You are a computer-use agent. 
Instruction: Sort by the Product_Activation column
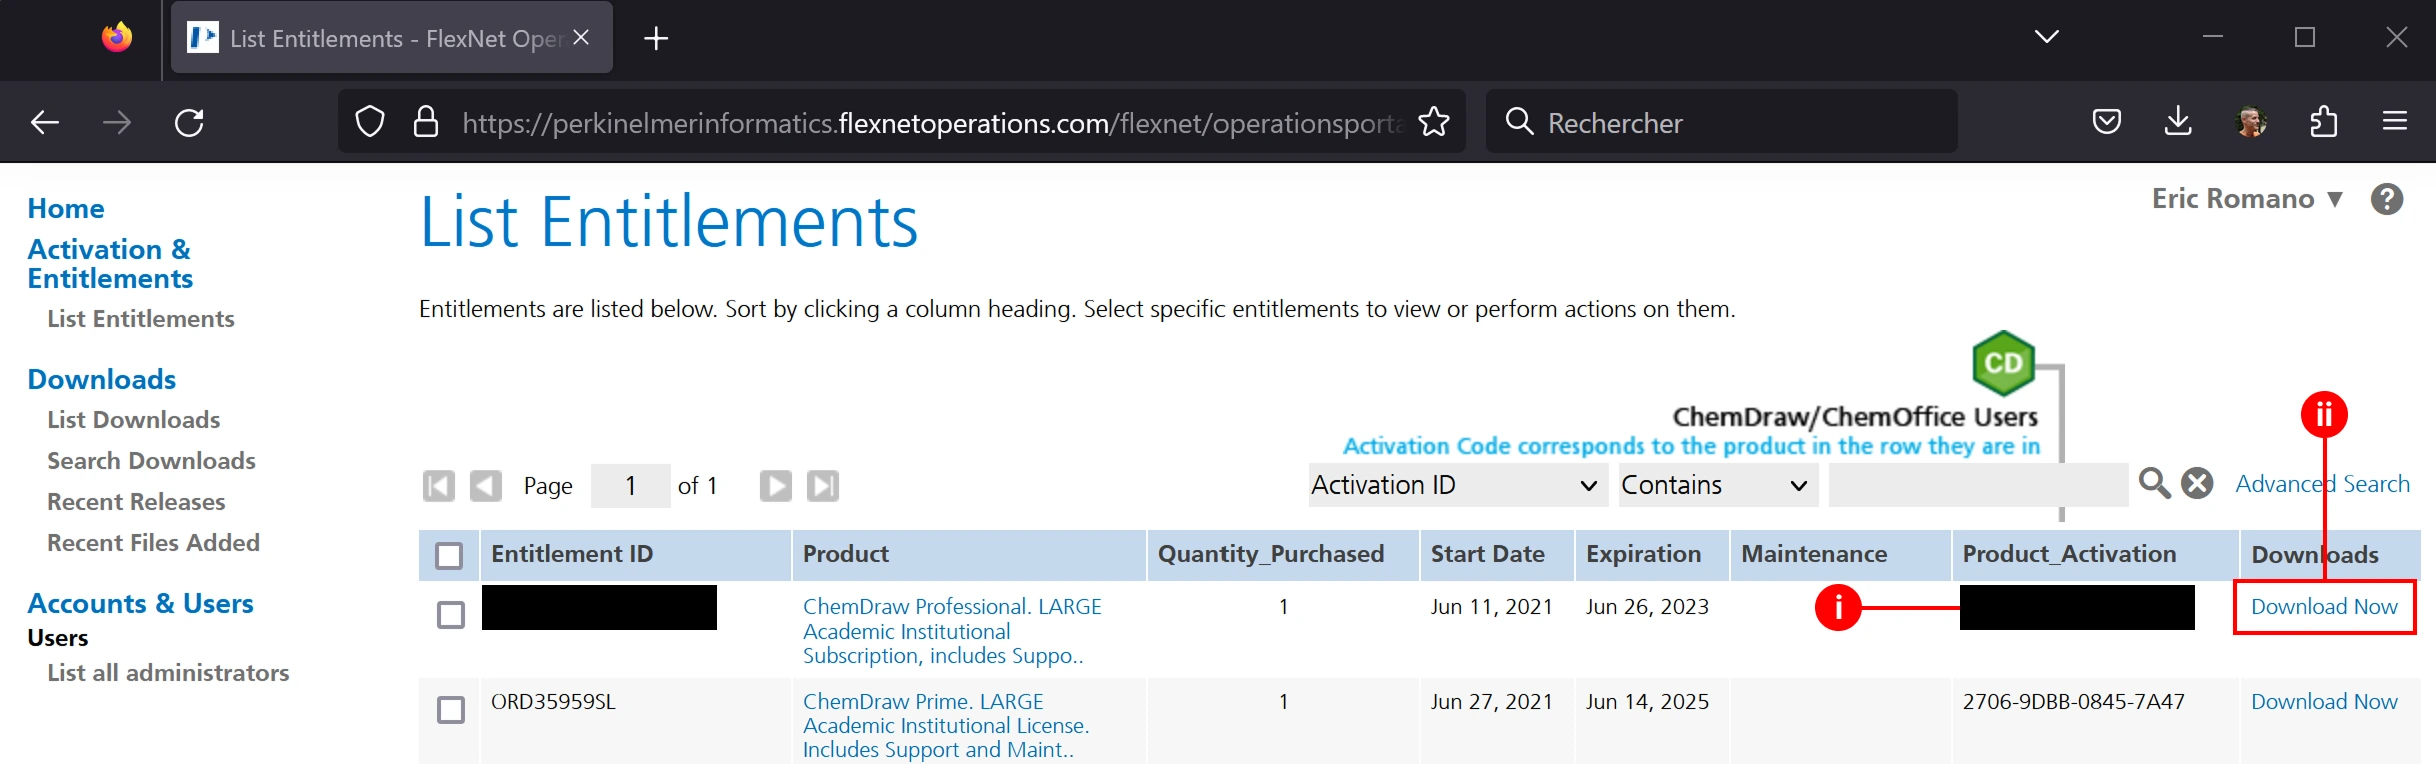[x=2069, y=554]
